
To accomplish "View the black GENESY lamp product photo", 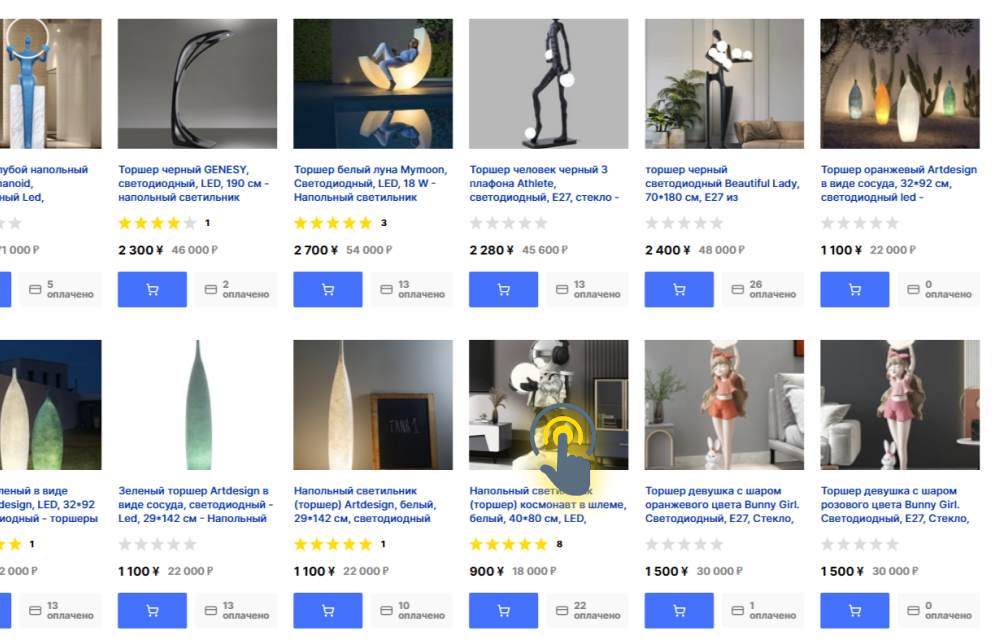I will tap(197, 84).
